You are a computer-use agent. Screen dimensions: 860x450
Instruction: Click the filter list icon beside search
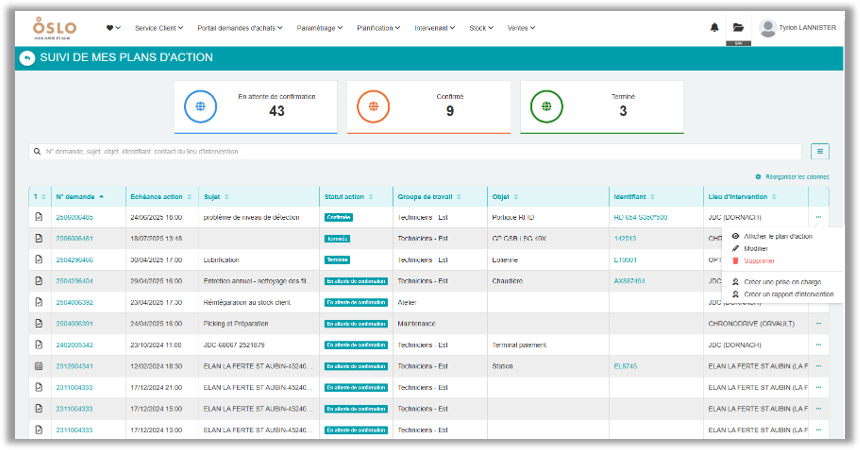[820, 151]
